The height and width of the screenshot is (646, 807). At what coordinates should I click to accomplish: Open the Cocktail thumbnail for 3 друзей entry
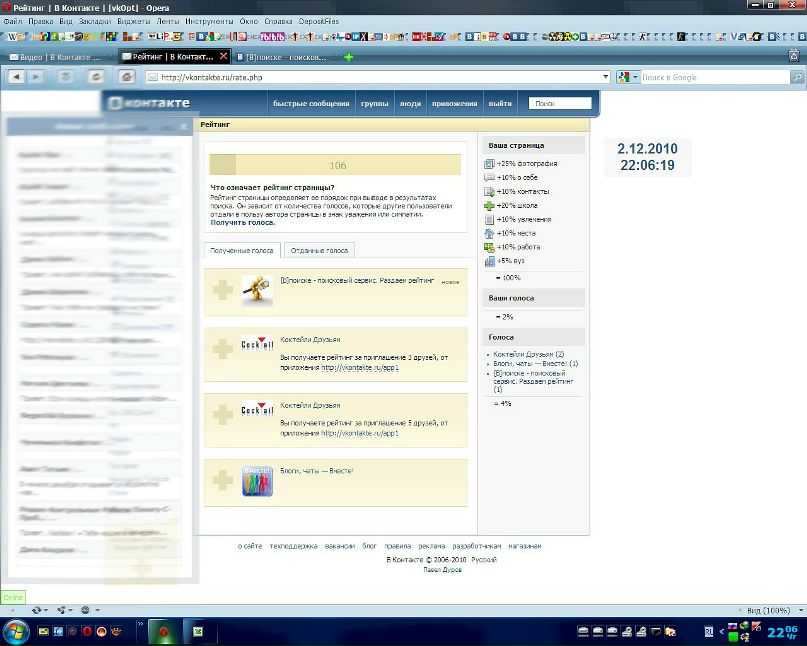(x=257, y=344)
